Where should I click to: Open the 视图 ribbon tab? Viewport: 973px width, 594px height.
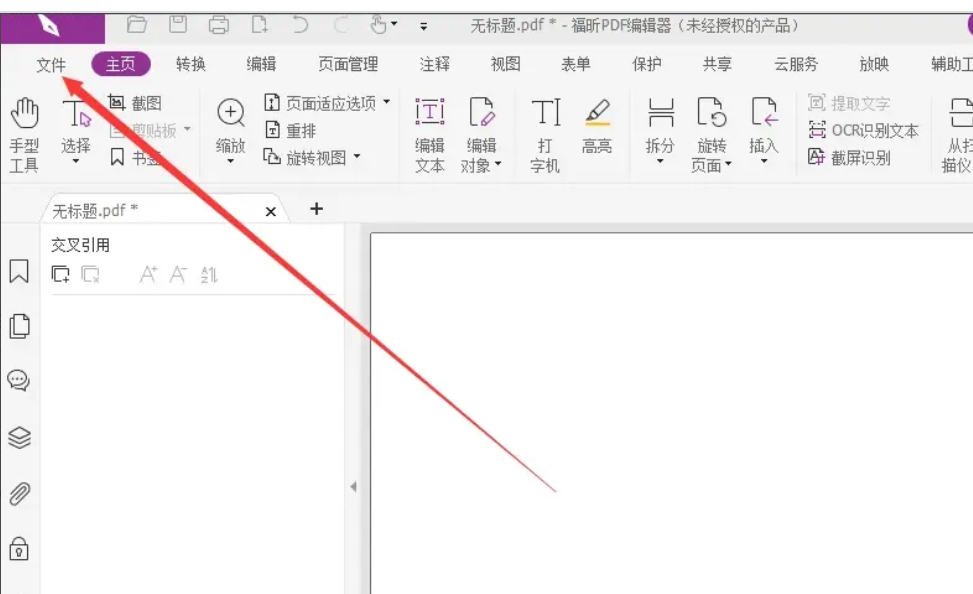pos(505,64)
